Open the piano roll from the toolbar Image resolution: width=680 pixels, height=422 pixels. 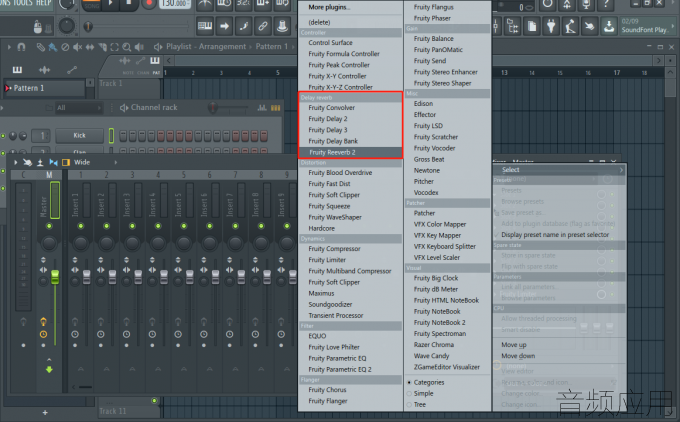point(205,26)
